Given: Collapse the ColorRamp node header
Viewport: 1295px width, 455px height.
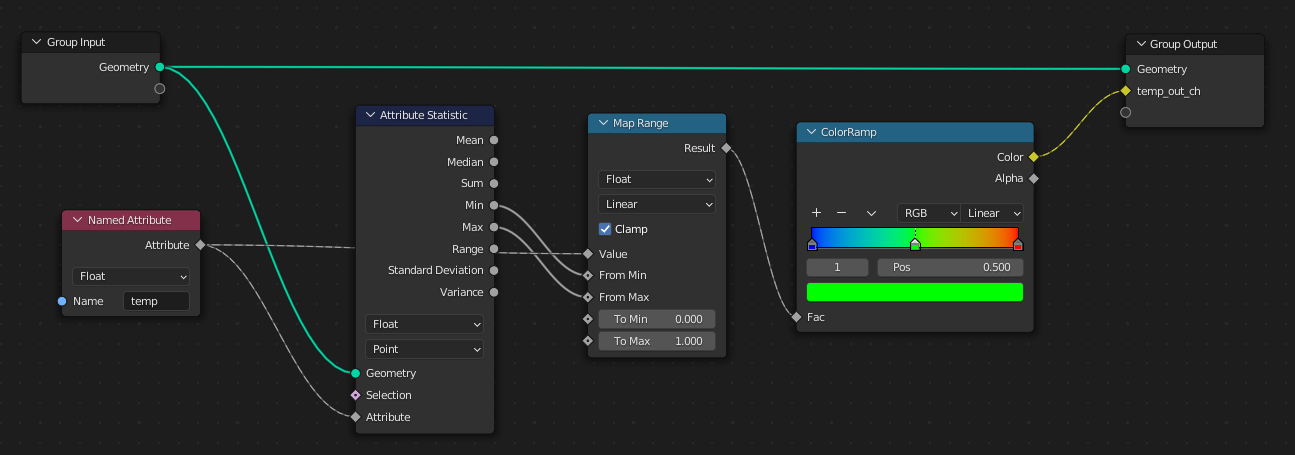Looking at the screenshot, I should click(810, 132).
